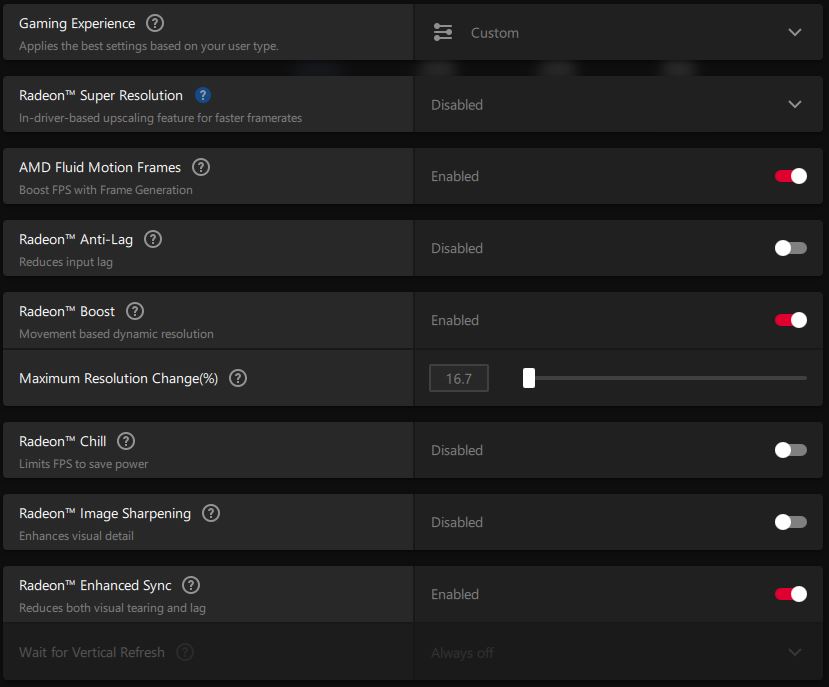Click the blue help icon beside Radeon Super Resolution
829x687 pixels.
pos(203,95)
